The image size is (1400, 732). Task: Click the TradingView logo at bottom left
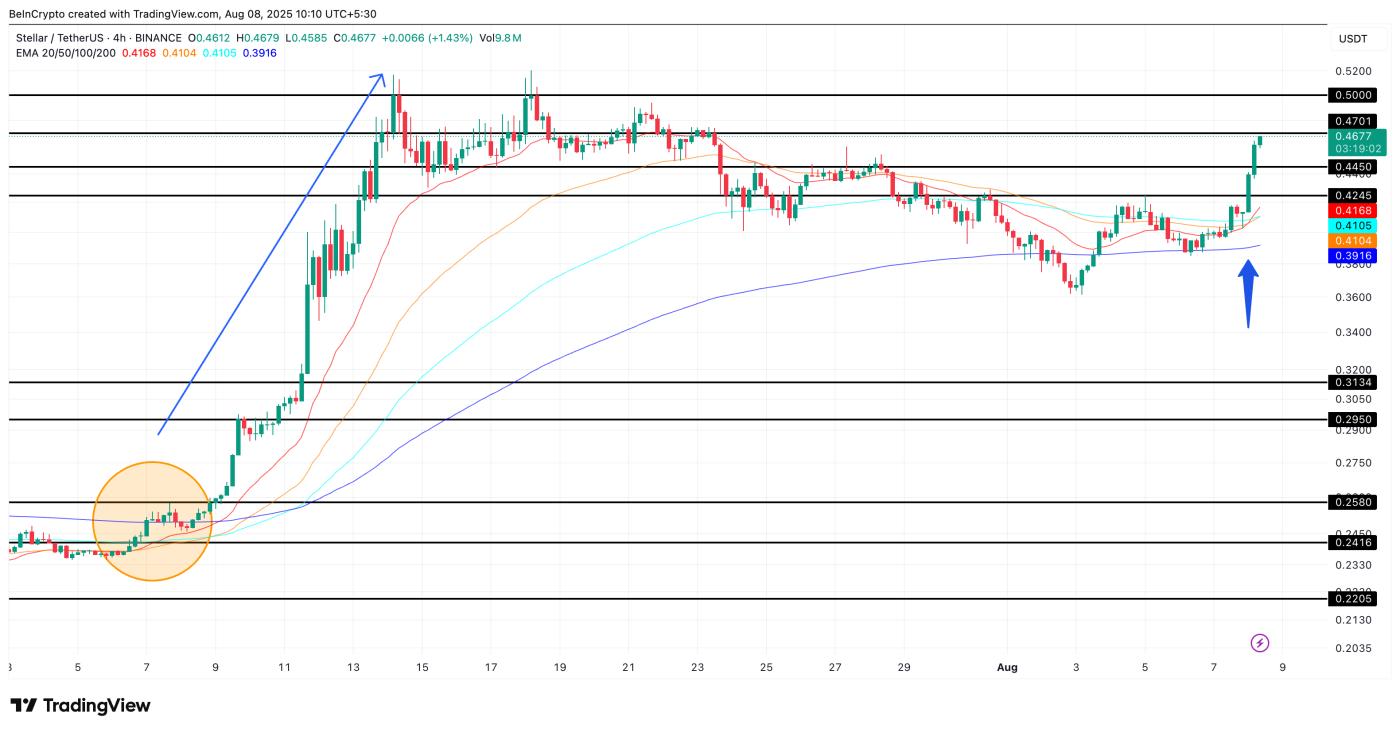pos(80,705)
